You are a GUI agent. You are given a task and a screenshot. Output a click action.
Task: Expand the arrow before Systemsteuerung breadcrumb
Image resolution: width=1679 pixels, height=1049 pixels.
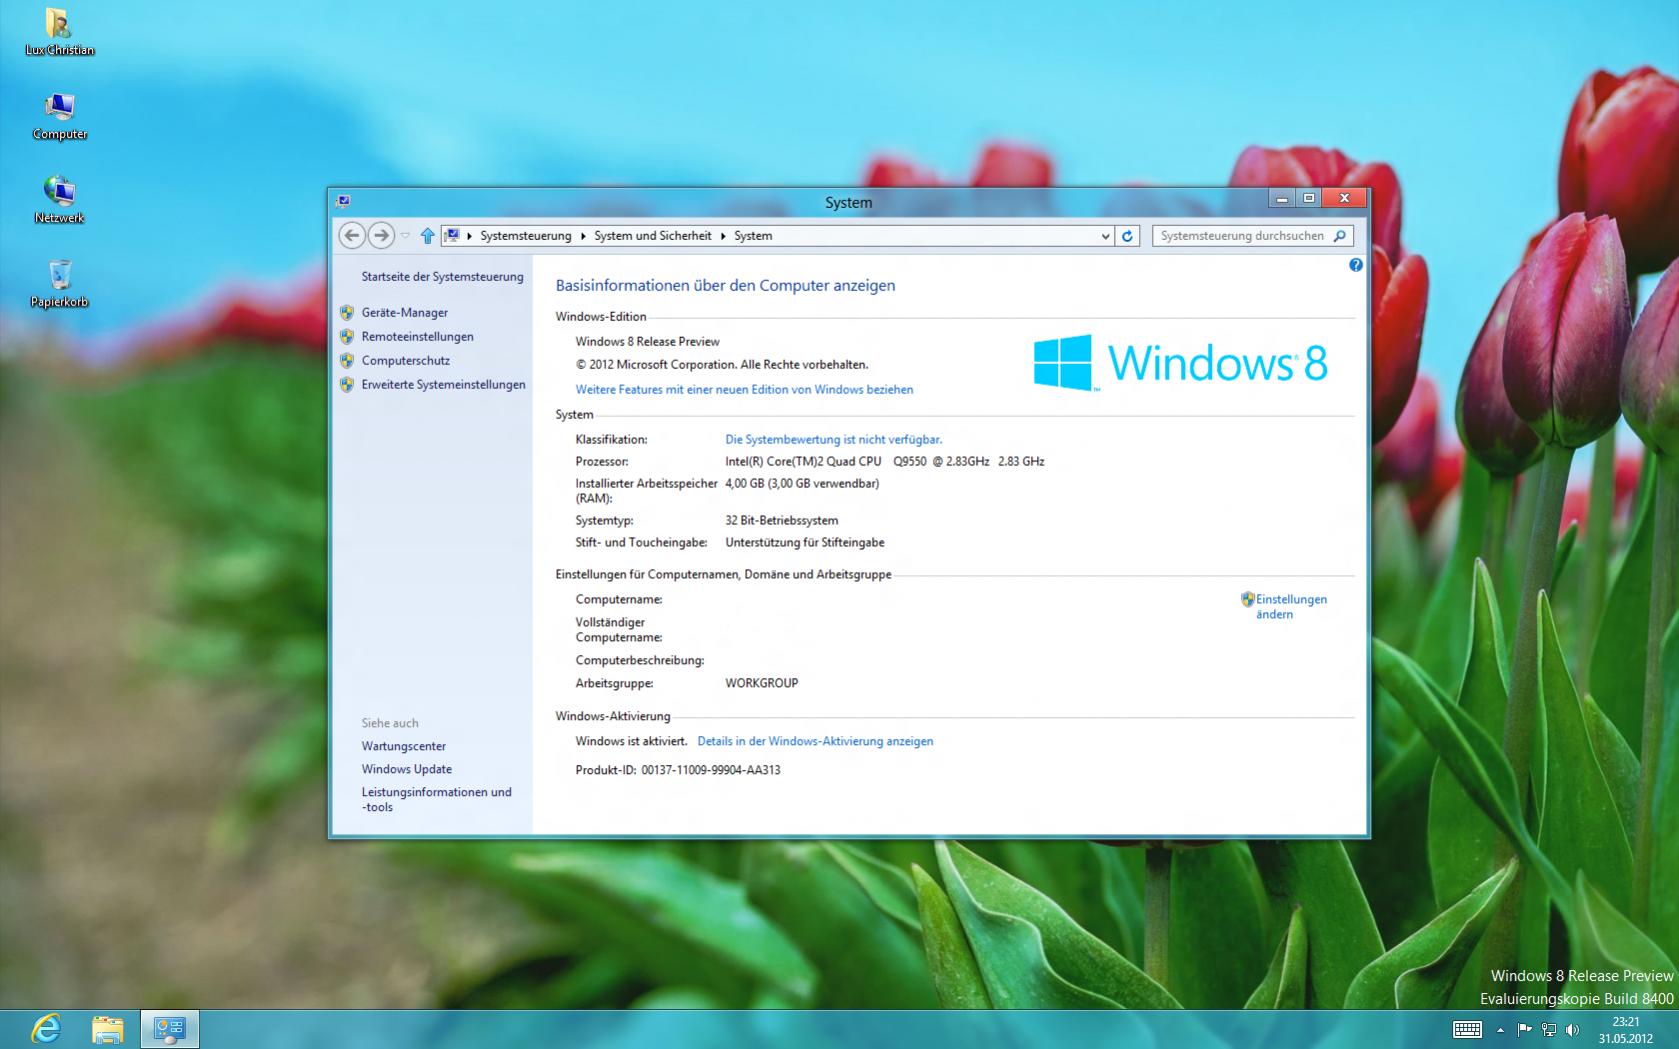469,236
